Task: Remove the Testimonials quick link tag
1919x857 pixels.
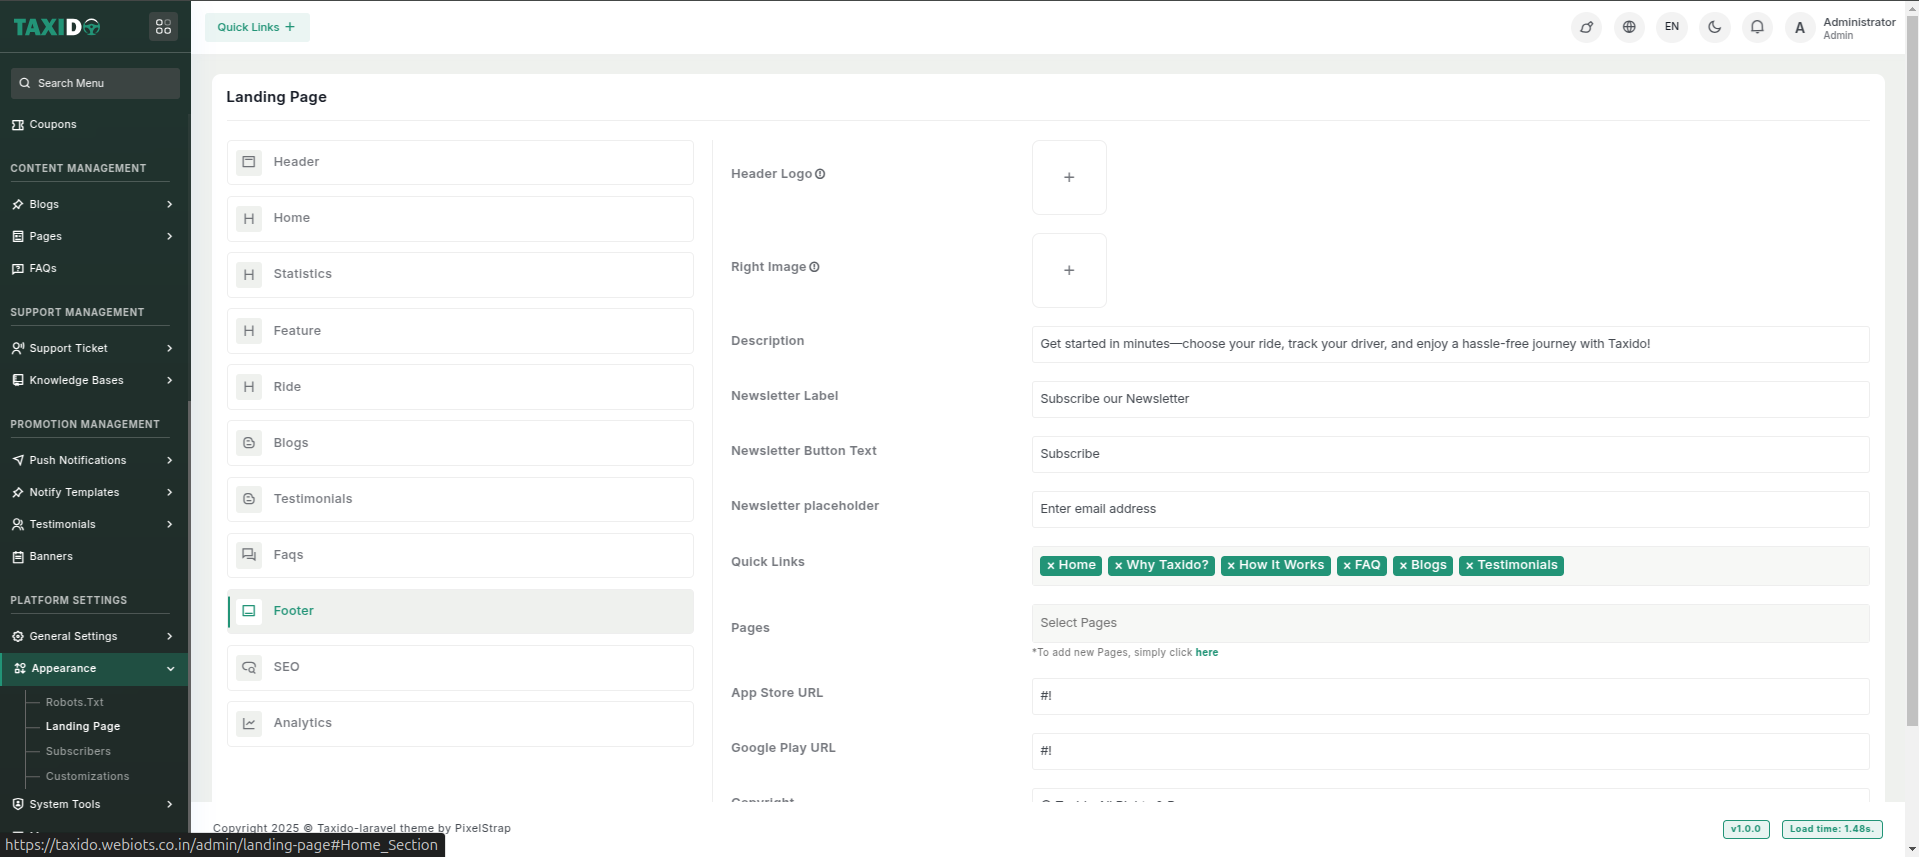Action: [1469, 566]
